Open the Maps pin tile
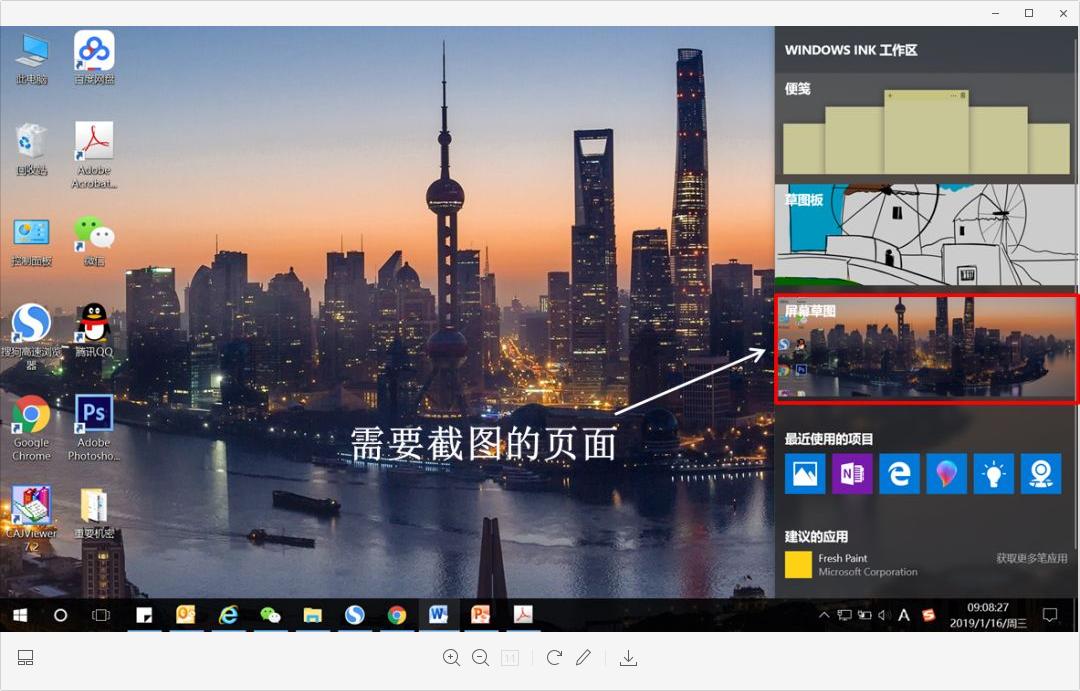 [1040, 473]
